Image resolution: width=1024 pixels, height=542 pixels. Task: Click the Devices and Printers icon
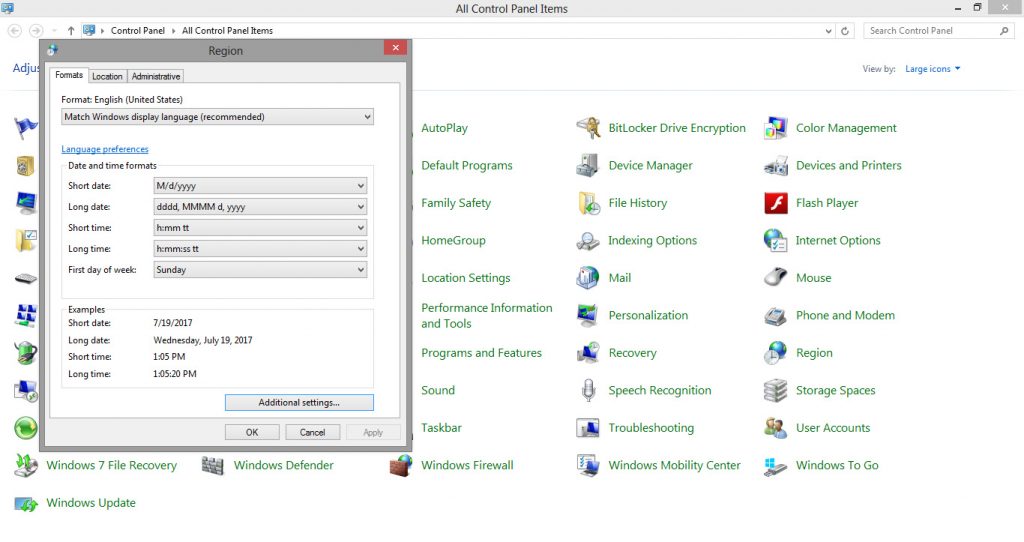[x=776, y=166]
